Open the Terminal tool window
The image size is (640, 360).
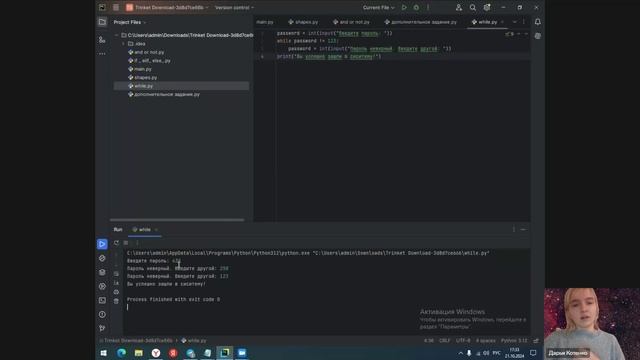click(102, 300)
